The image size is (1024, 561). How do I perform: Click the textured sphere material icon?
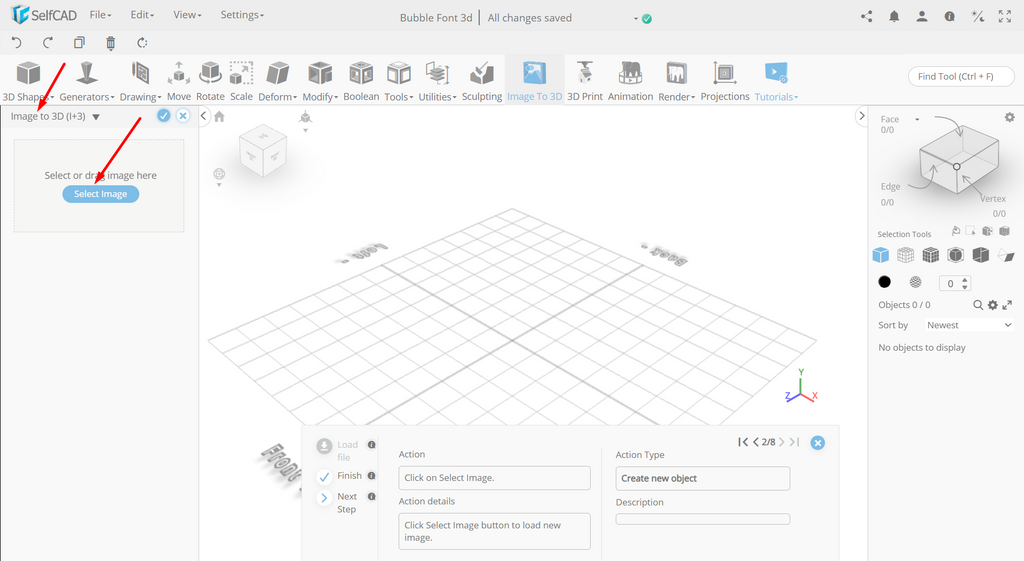tap(916, 281)
